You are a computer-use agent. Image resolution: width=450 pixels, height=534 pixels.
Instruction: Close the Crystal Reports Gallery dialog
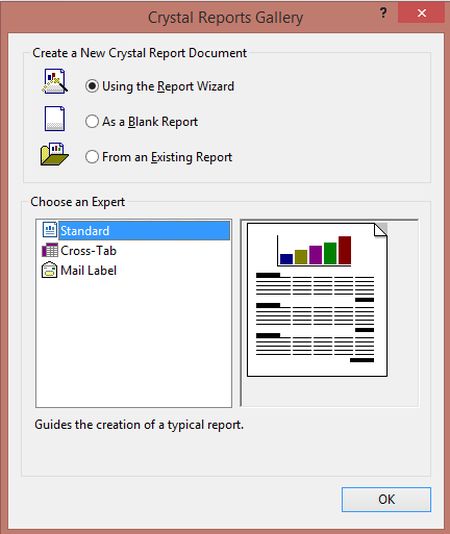click(421, 13)
